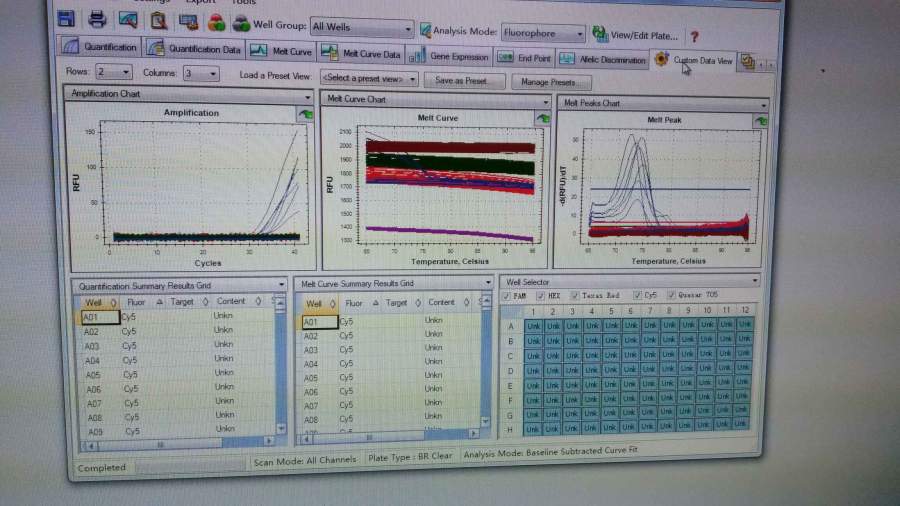Click the Manage Presets button

click(x=549, y=82)
